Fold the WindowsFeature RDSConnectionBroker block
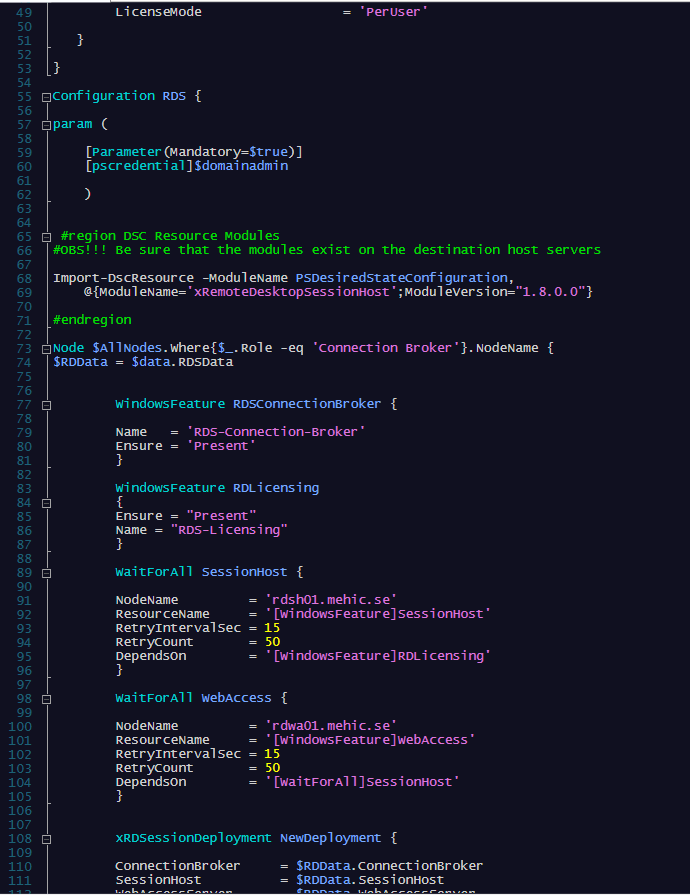 (46, 404)
